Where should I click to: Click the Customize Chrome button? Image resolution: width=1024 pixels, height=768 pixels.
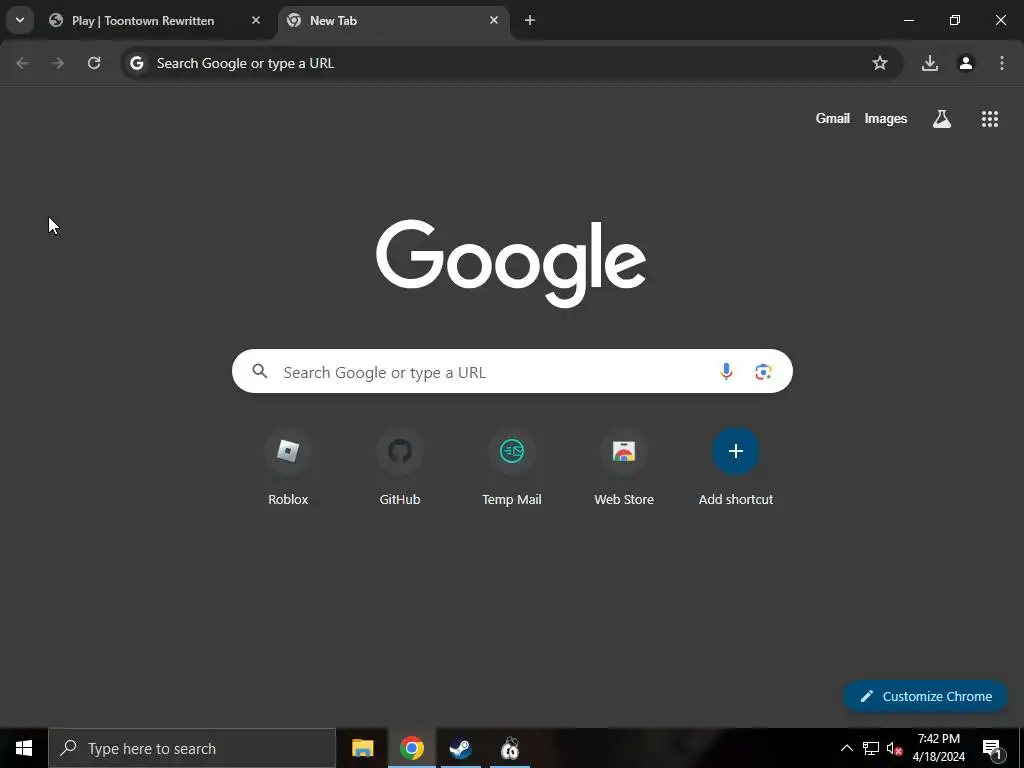(925, 696)
